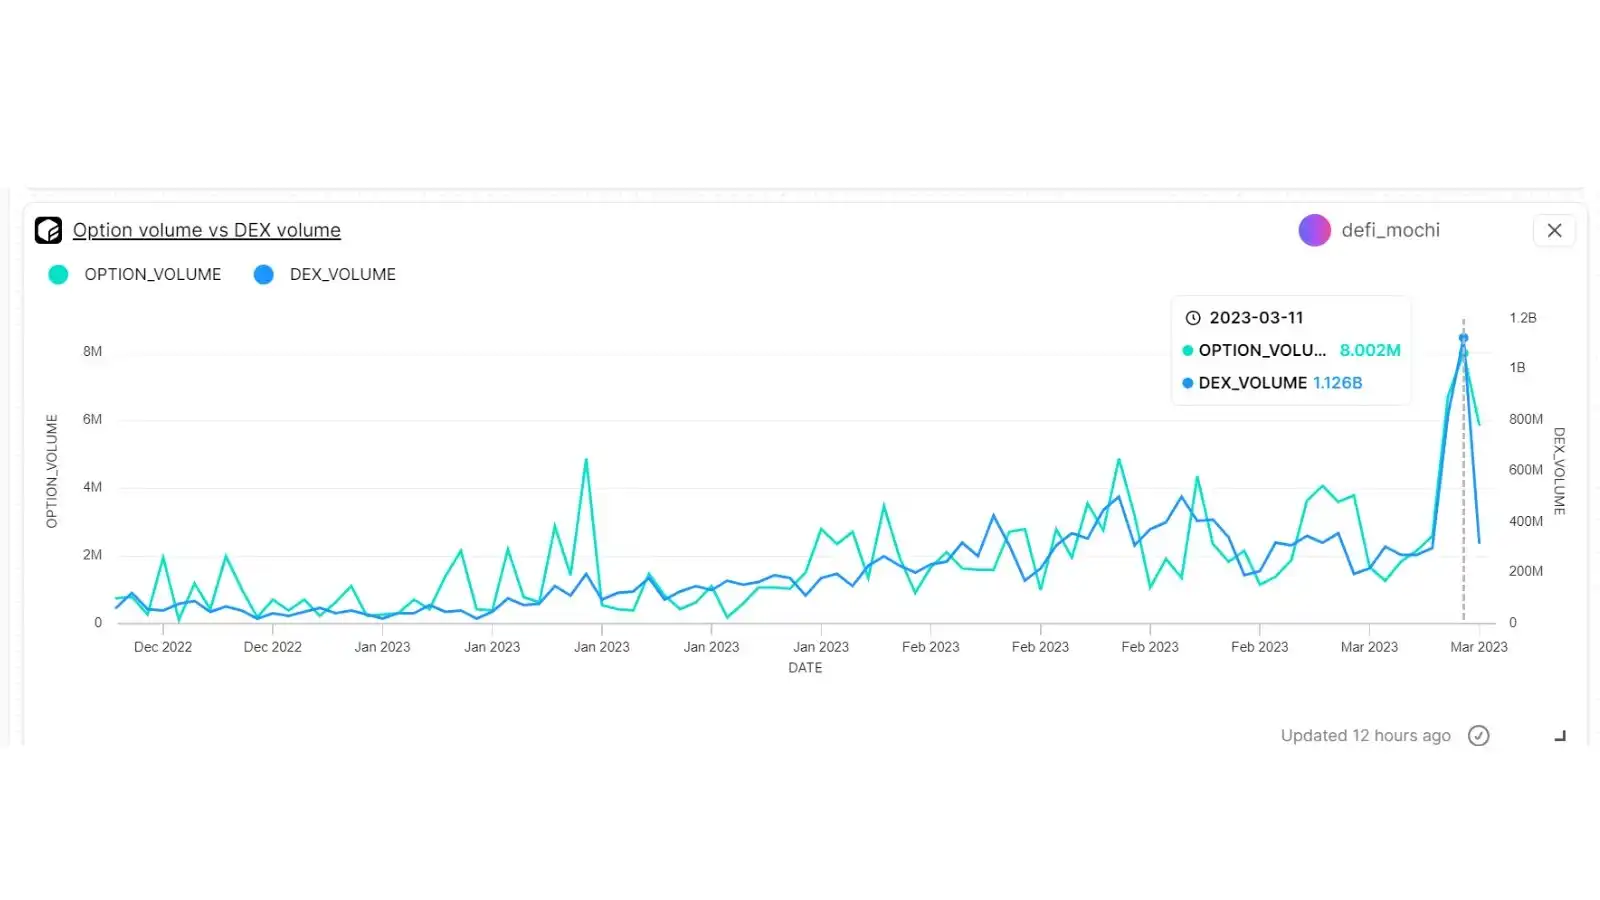The height and width of the screenshot is (900, 1600).
Task: Click the 2M tick on the left axis
Action: (92, 555)
